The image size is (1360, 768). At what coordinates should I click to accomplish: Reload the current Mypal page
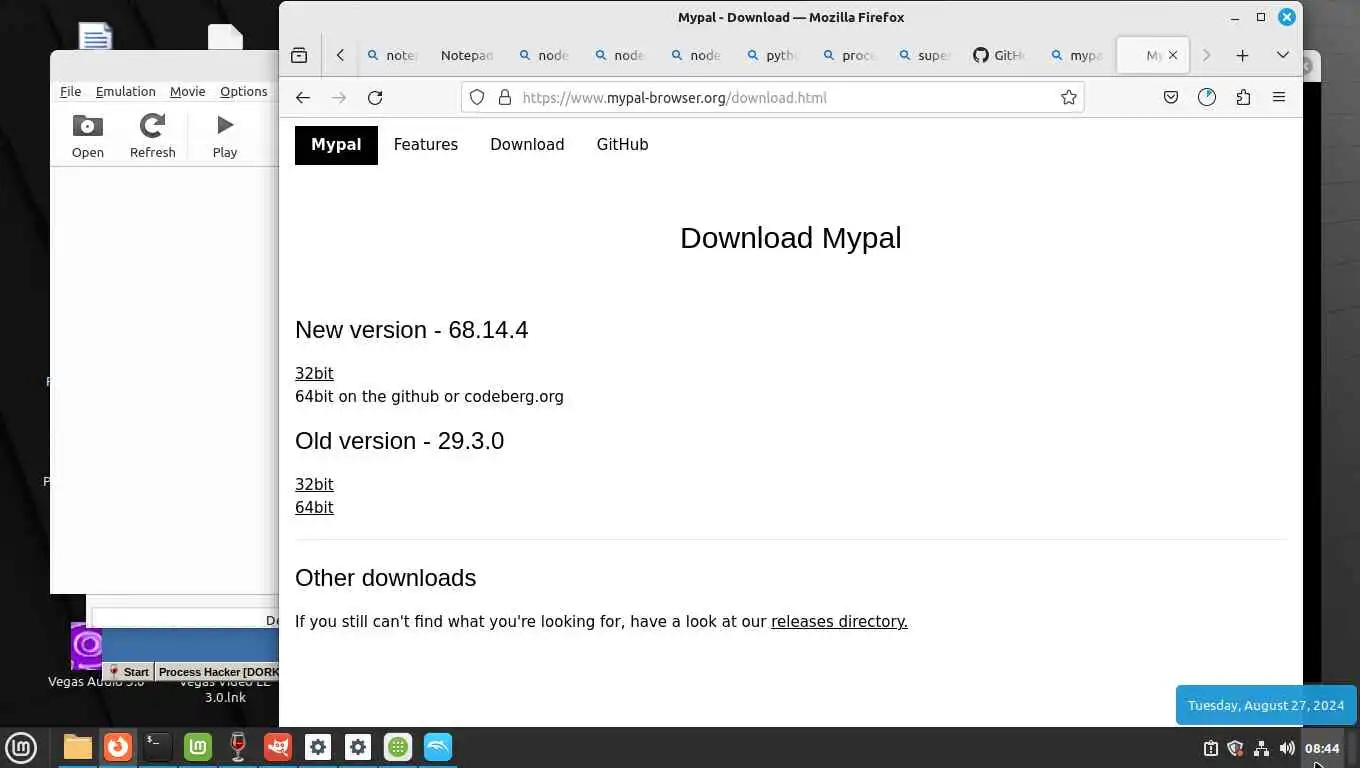[375, 97]
